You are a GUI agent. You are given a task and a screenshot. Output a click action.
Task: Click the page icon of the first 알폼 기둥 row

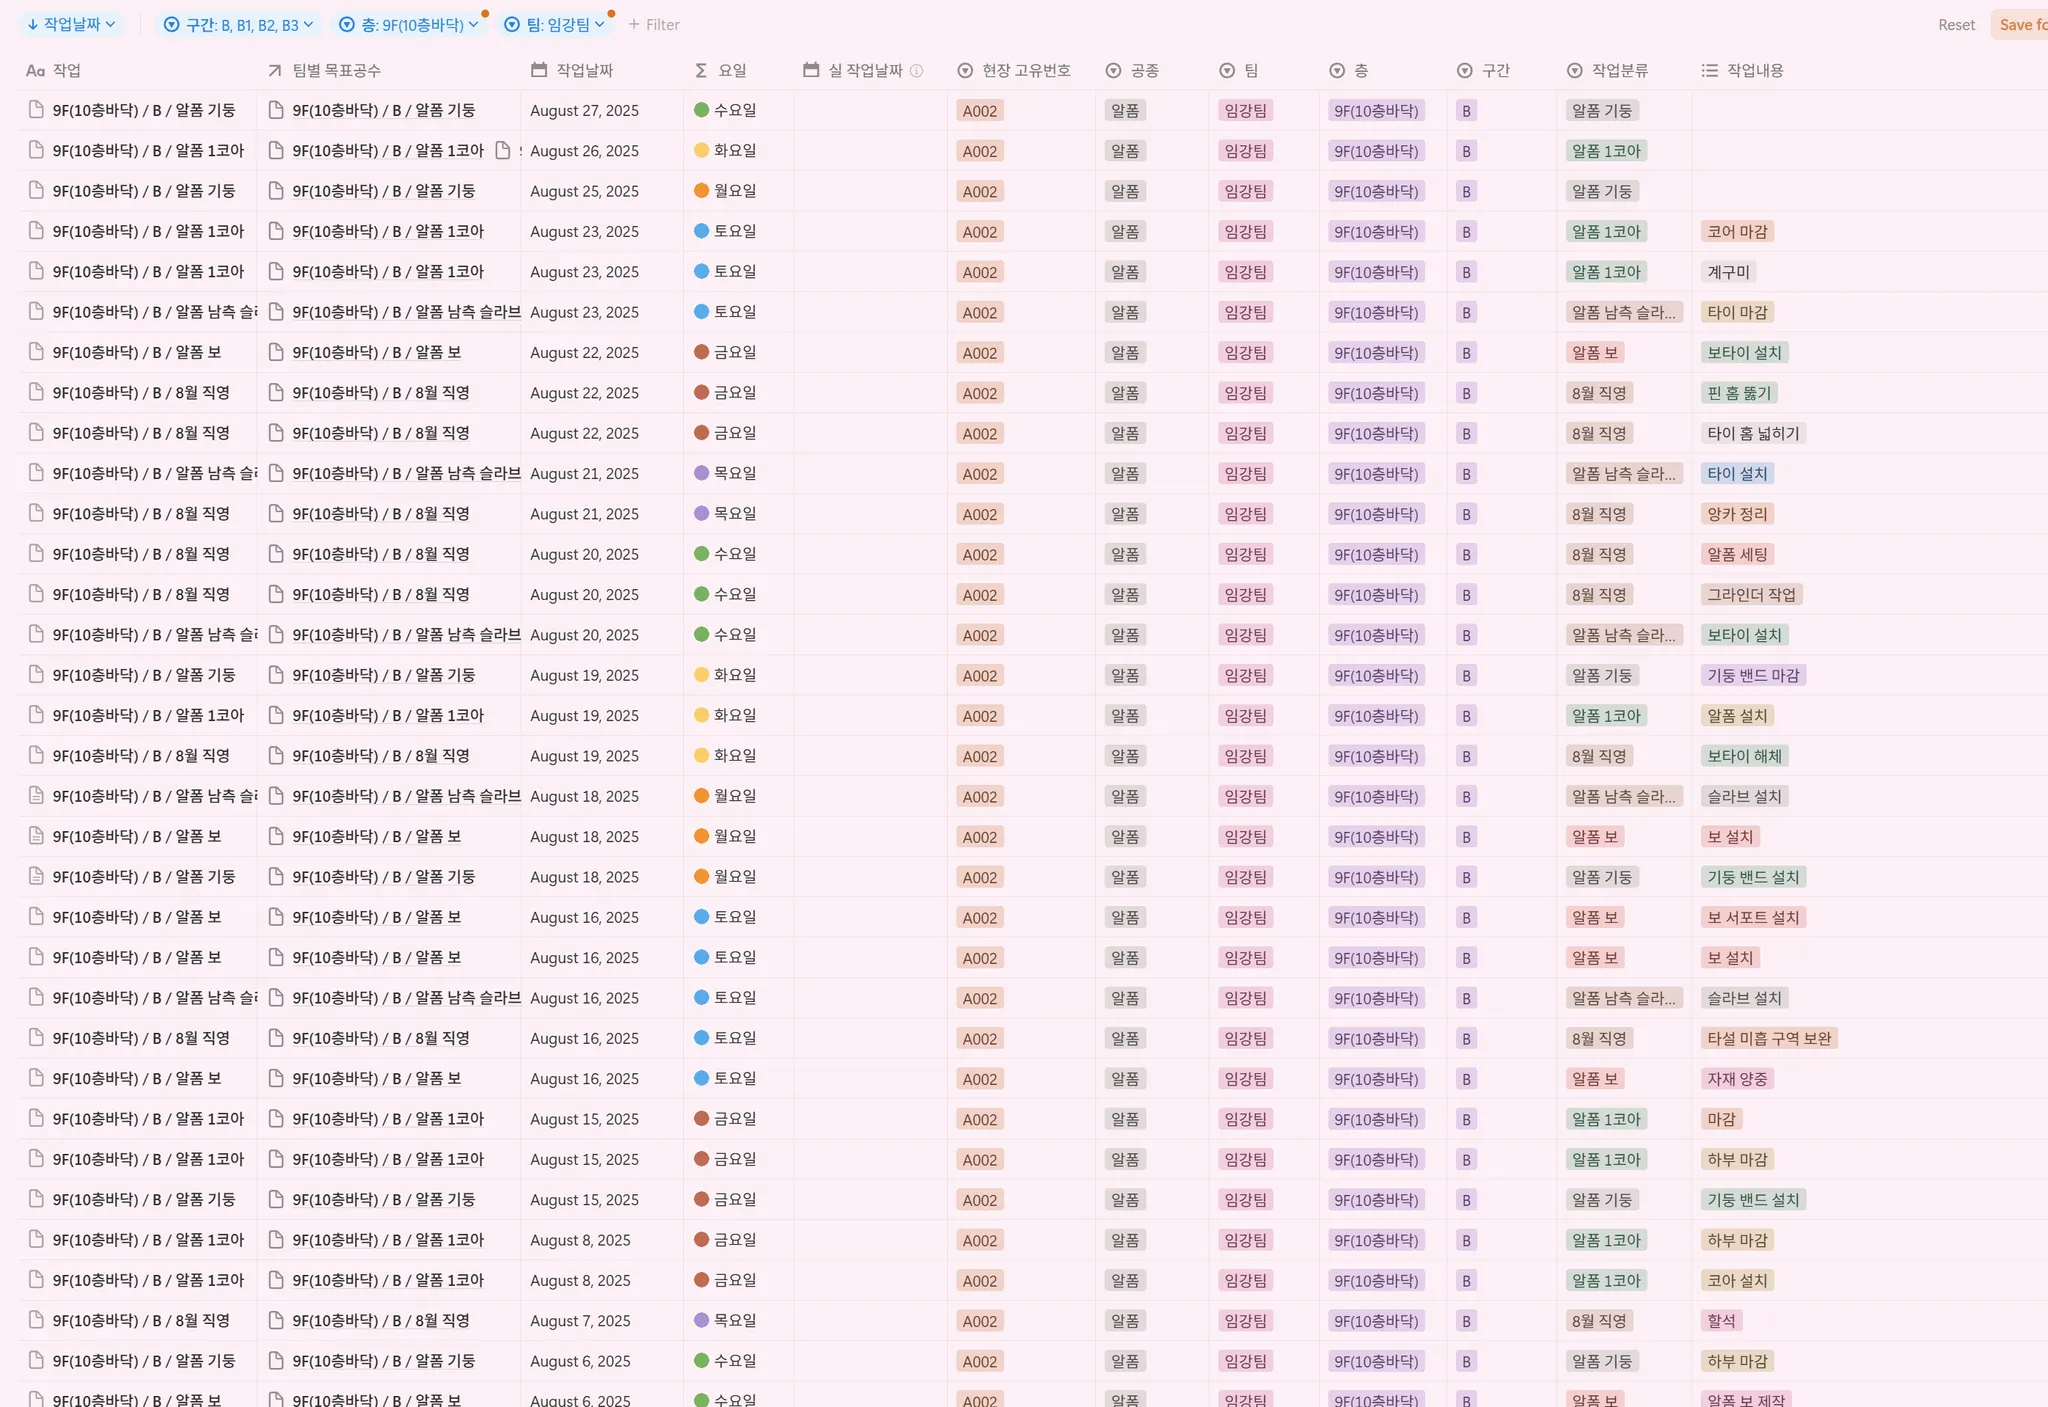[36, 110]
